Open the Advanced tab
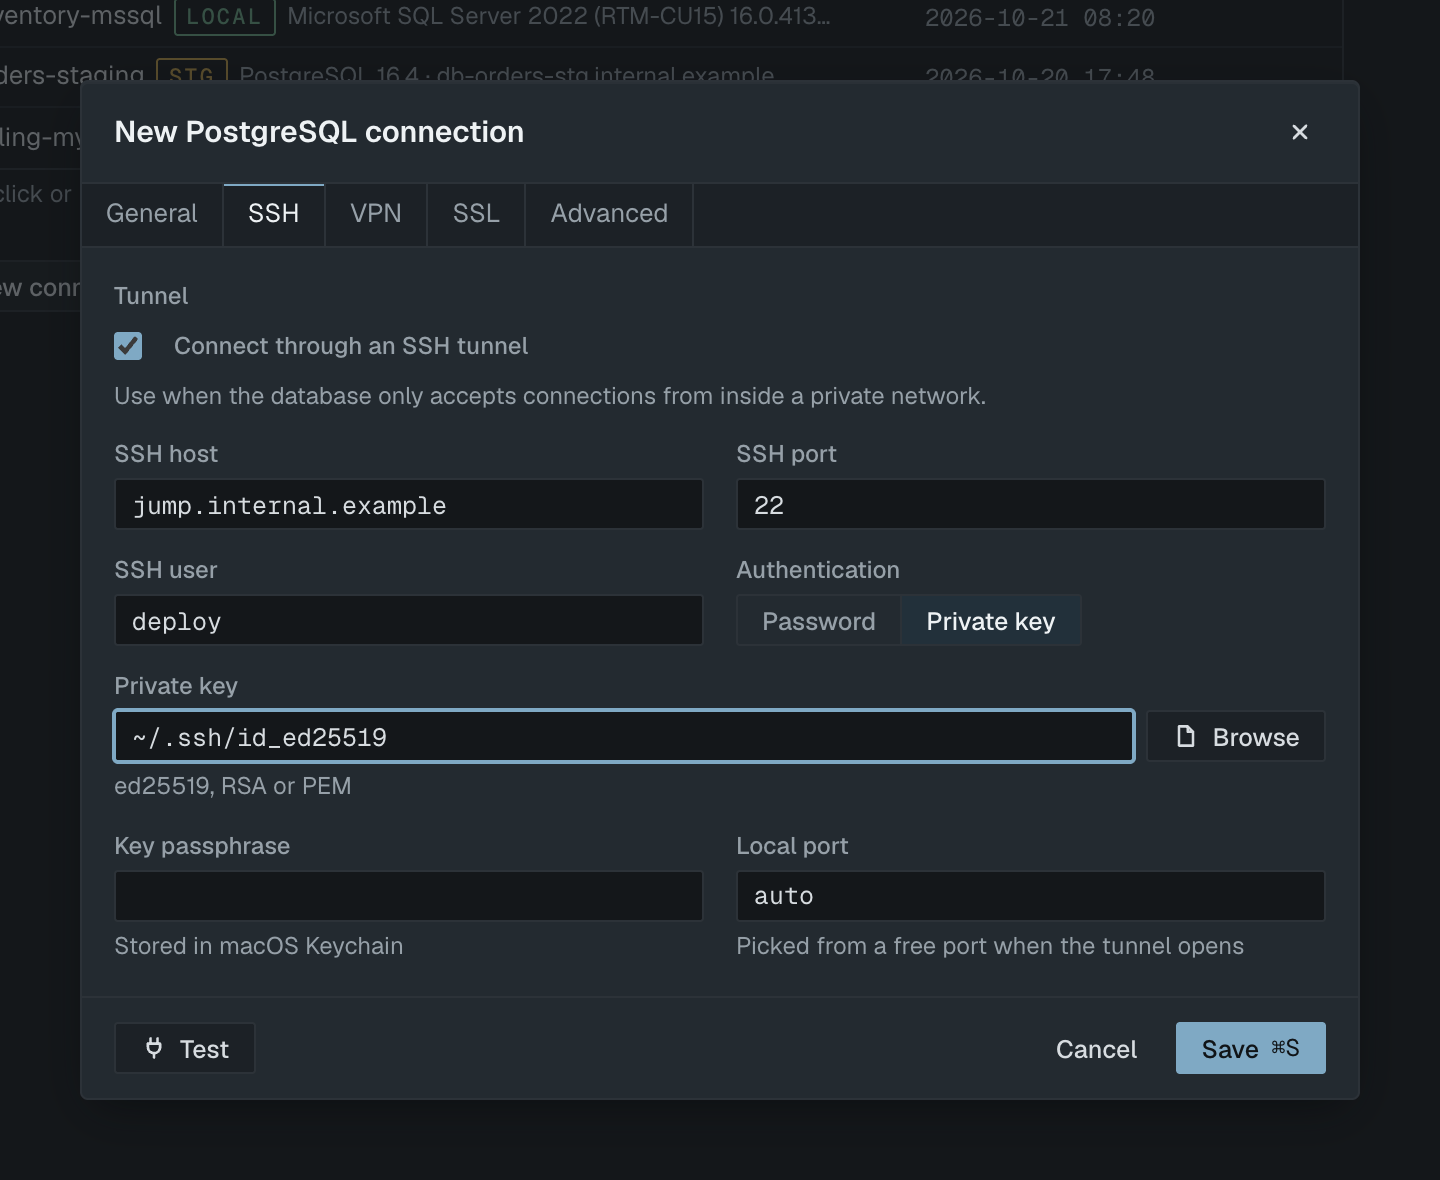 [609, 214]
